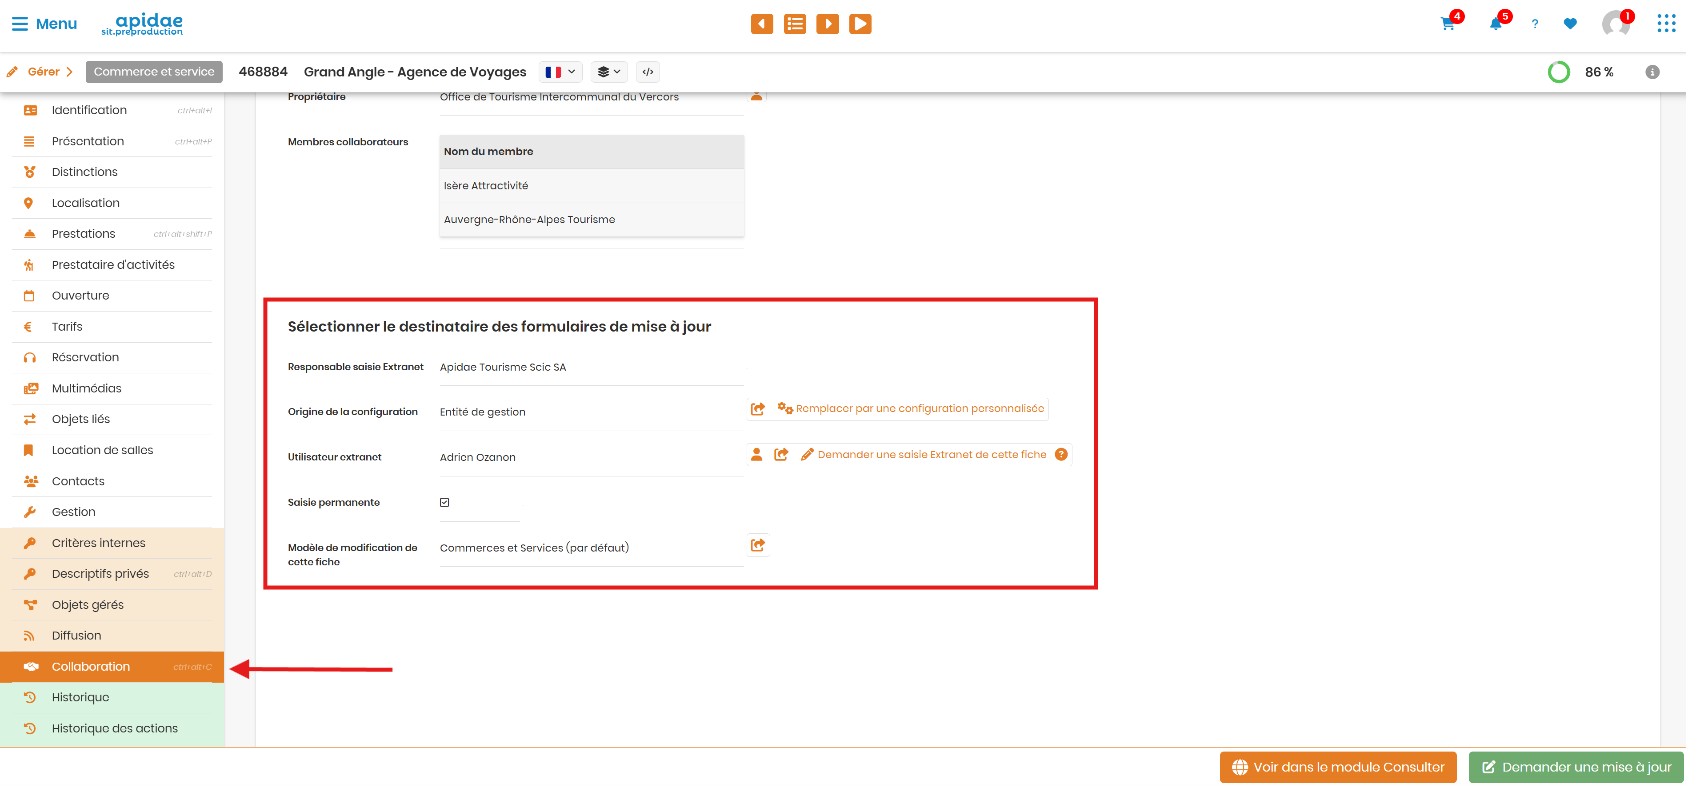The image size is (1686, 785).
Task: Click the 86 % completion circle
Action: tap(1558, 72)
